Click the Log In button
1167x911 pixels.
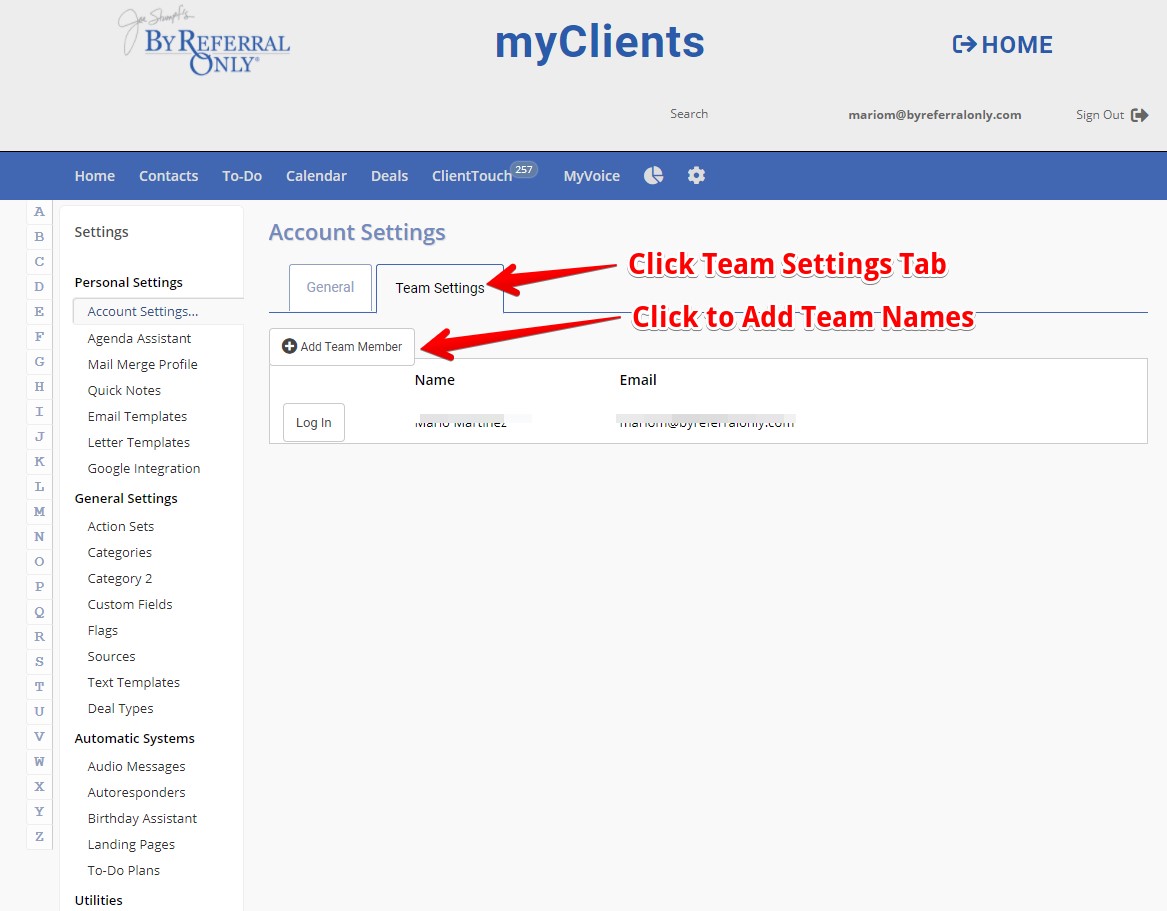[x=313, y=423]
